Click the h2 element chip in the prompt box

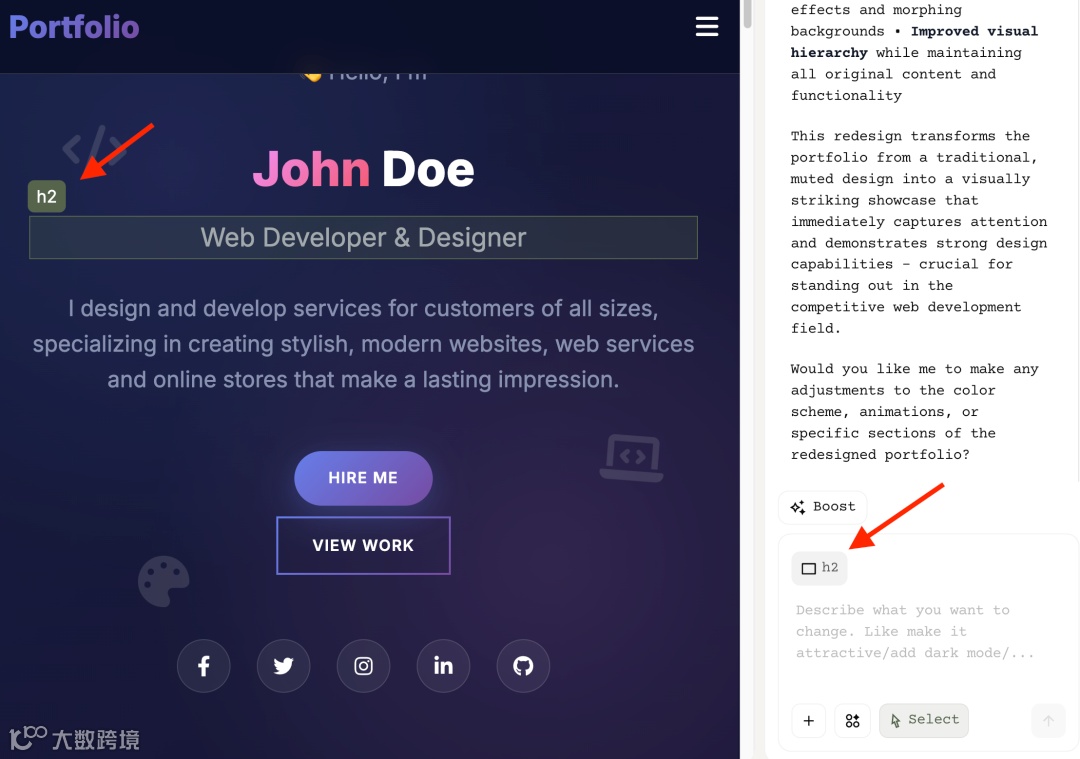[819, 568]
